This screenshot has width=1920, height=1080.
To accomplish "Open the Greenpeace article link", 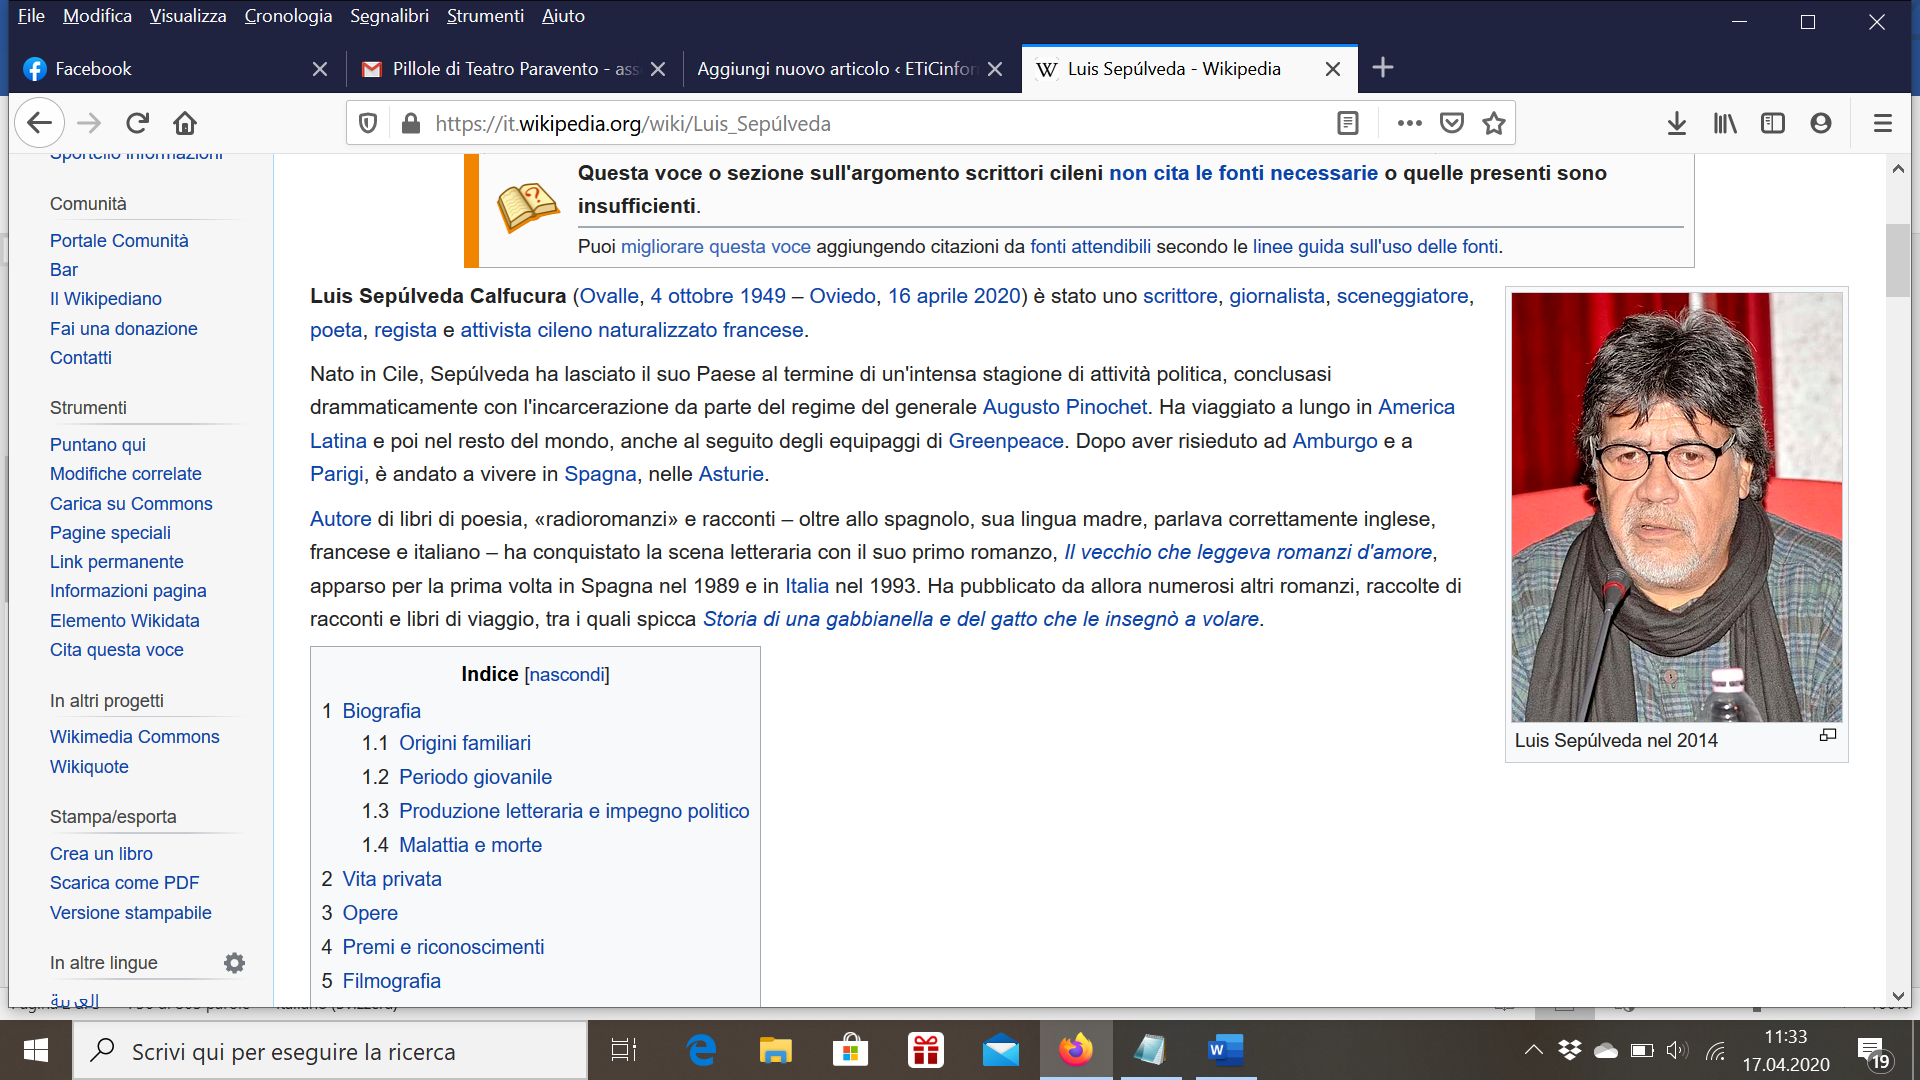I will click(1006, 441).
